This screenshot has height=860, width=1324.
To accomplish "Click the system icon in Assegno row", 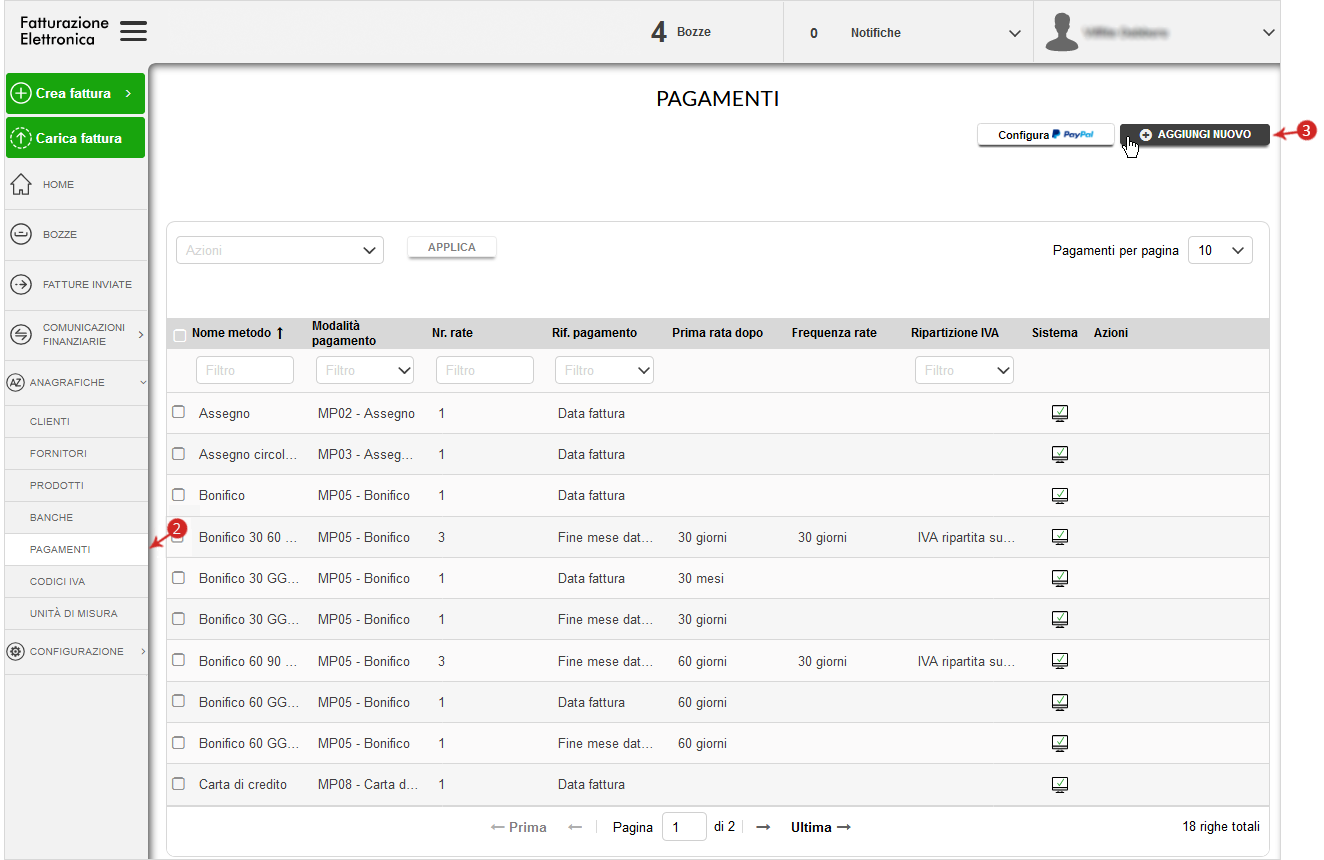I will pyautogui.click(x=1060, y=413).
